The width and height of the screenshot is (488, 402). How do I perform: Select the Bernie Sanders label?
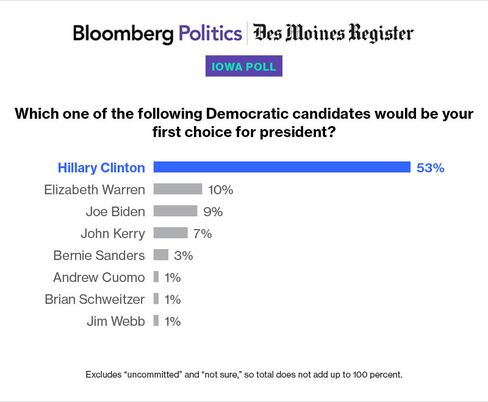[99, 255]
